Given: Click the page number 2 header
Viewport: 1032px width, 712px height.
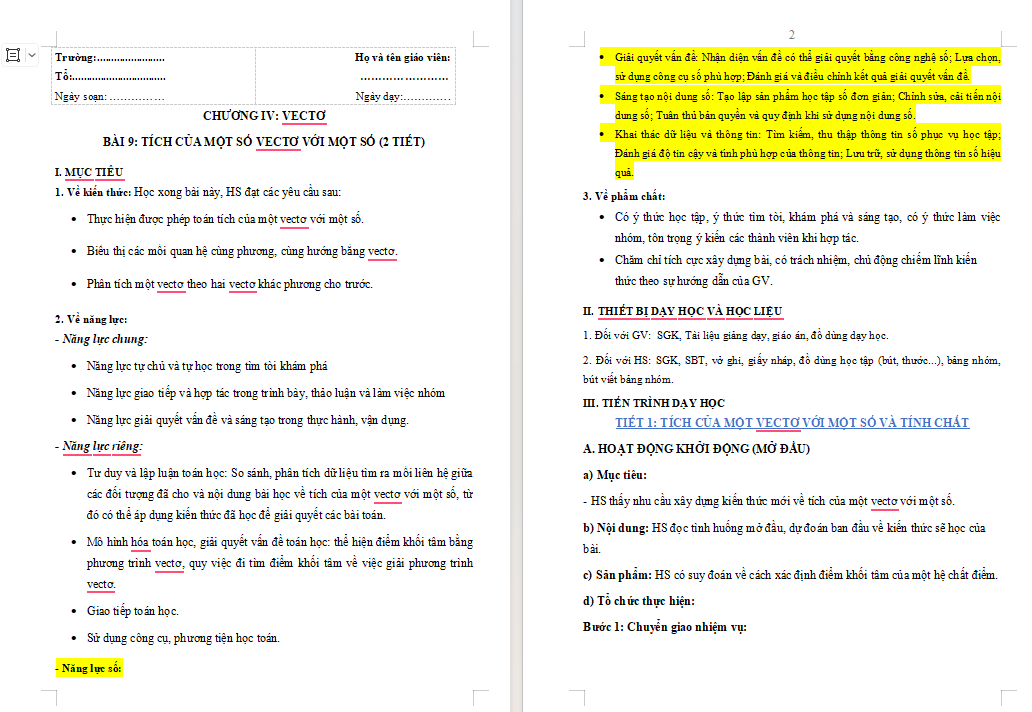Looking at the screenshot, I should pos(792,34).
